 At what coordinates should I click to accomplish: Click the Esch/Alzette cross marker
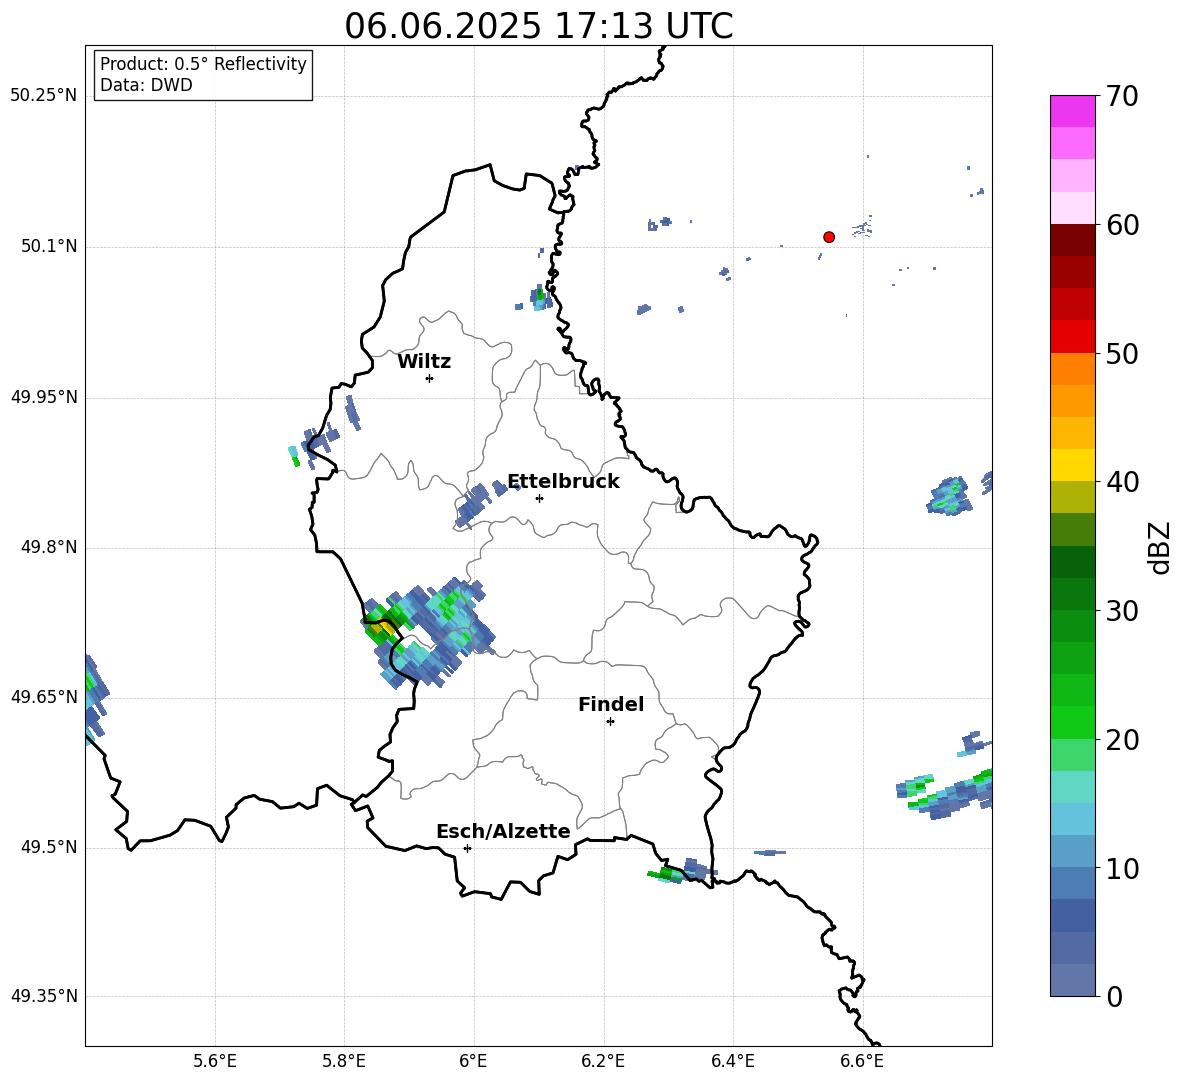467,848
